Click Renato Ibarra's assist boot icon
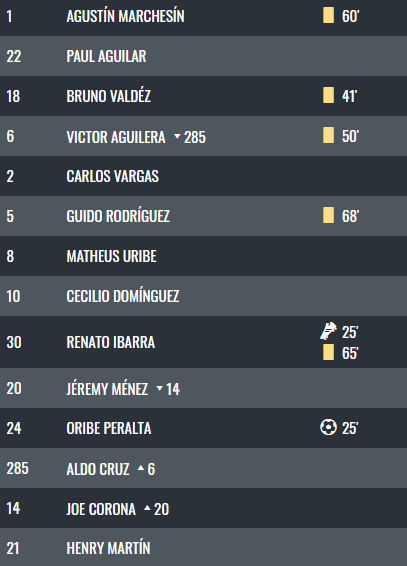The height and width of the screenshot is (566, 407). tap(328, 331)
